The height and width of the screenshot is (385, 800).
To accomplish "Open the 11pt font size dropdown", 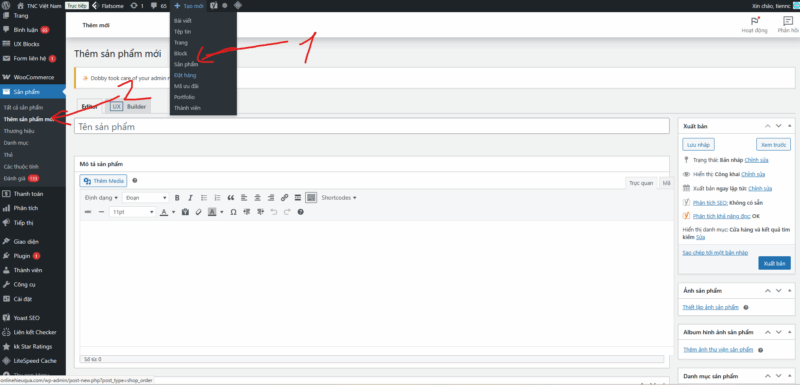I will (133, 212).
